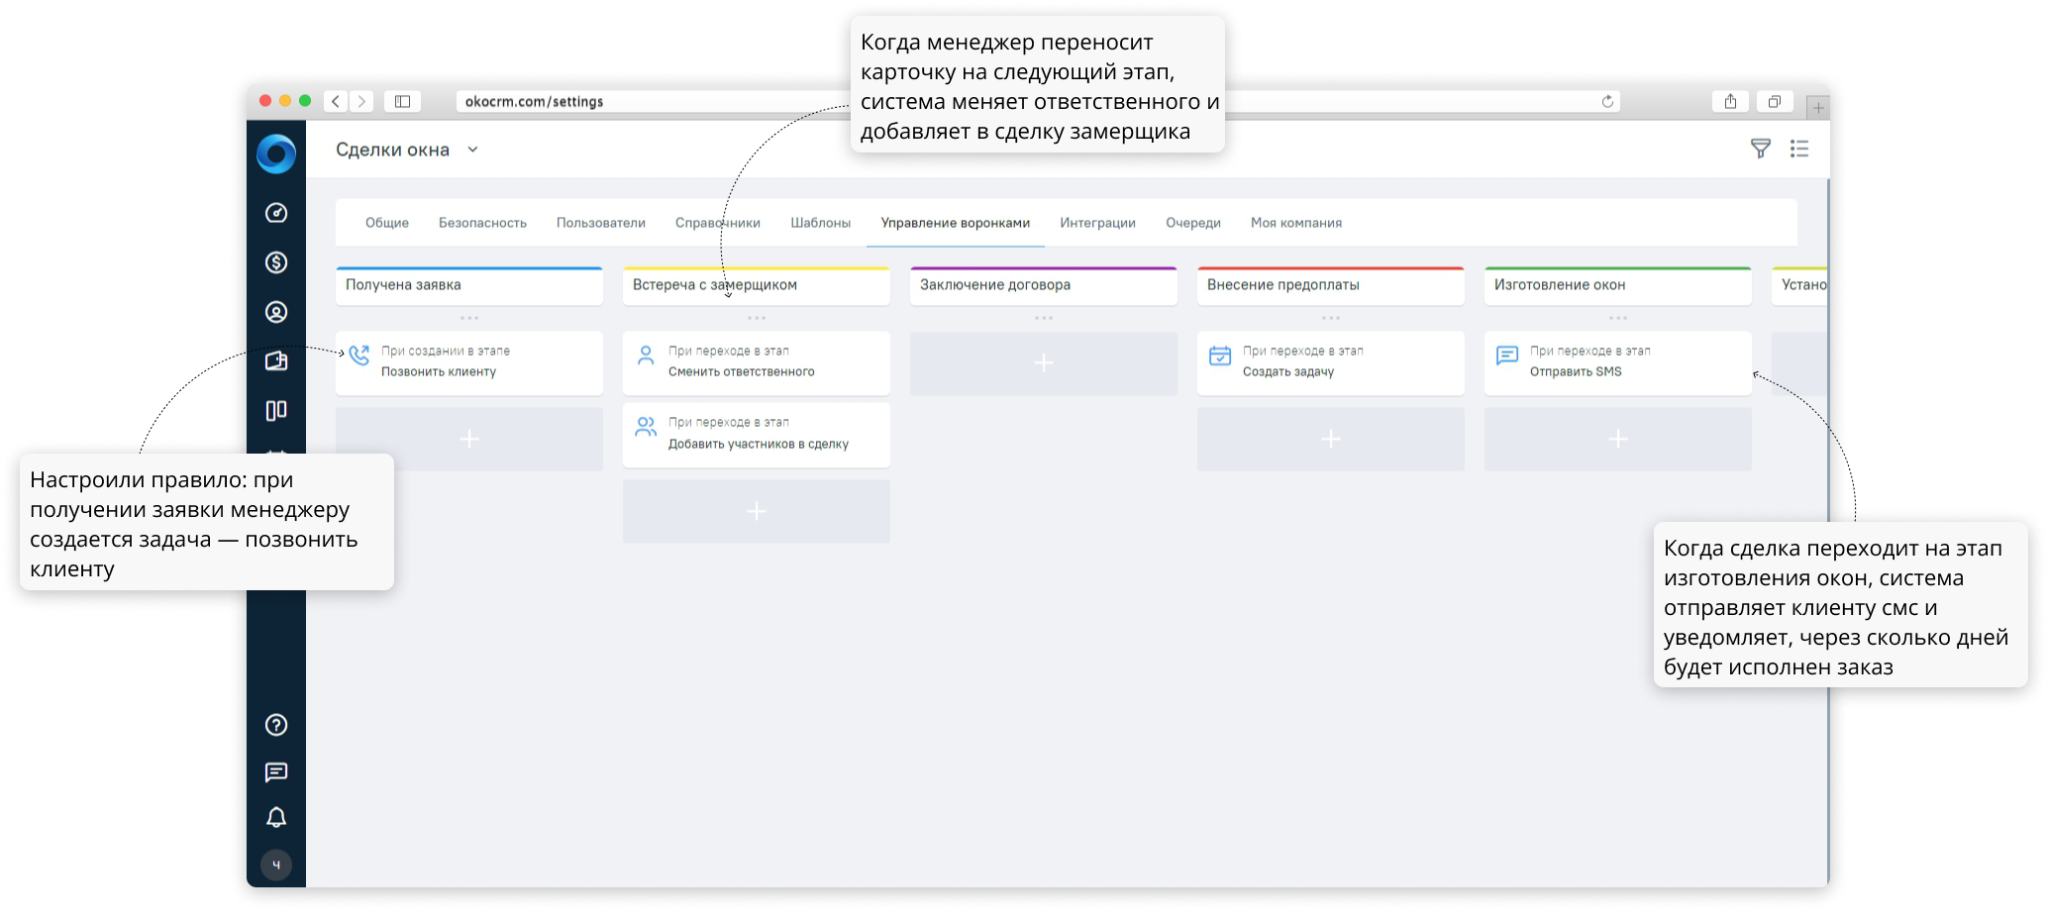
Task: Switch to the Моя компания tab
Action: pos(1296,223)
